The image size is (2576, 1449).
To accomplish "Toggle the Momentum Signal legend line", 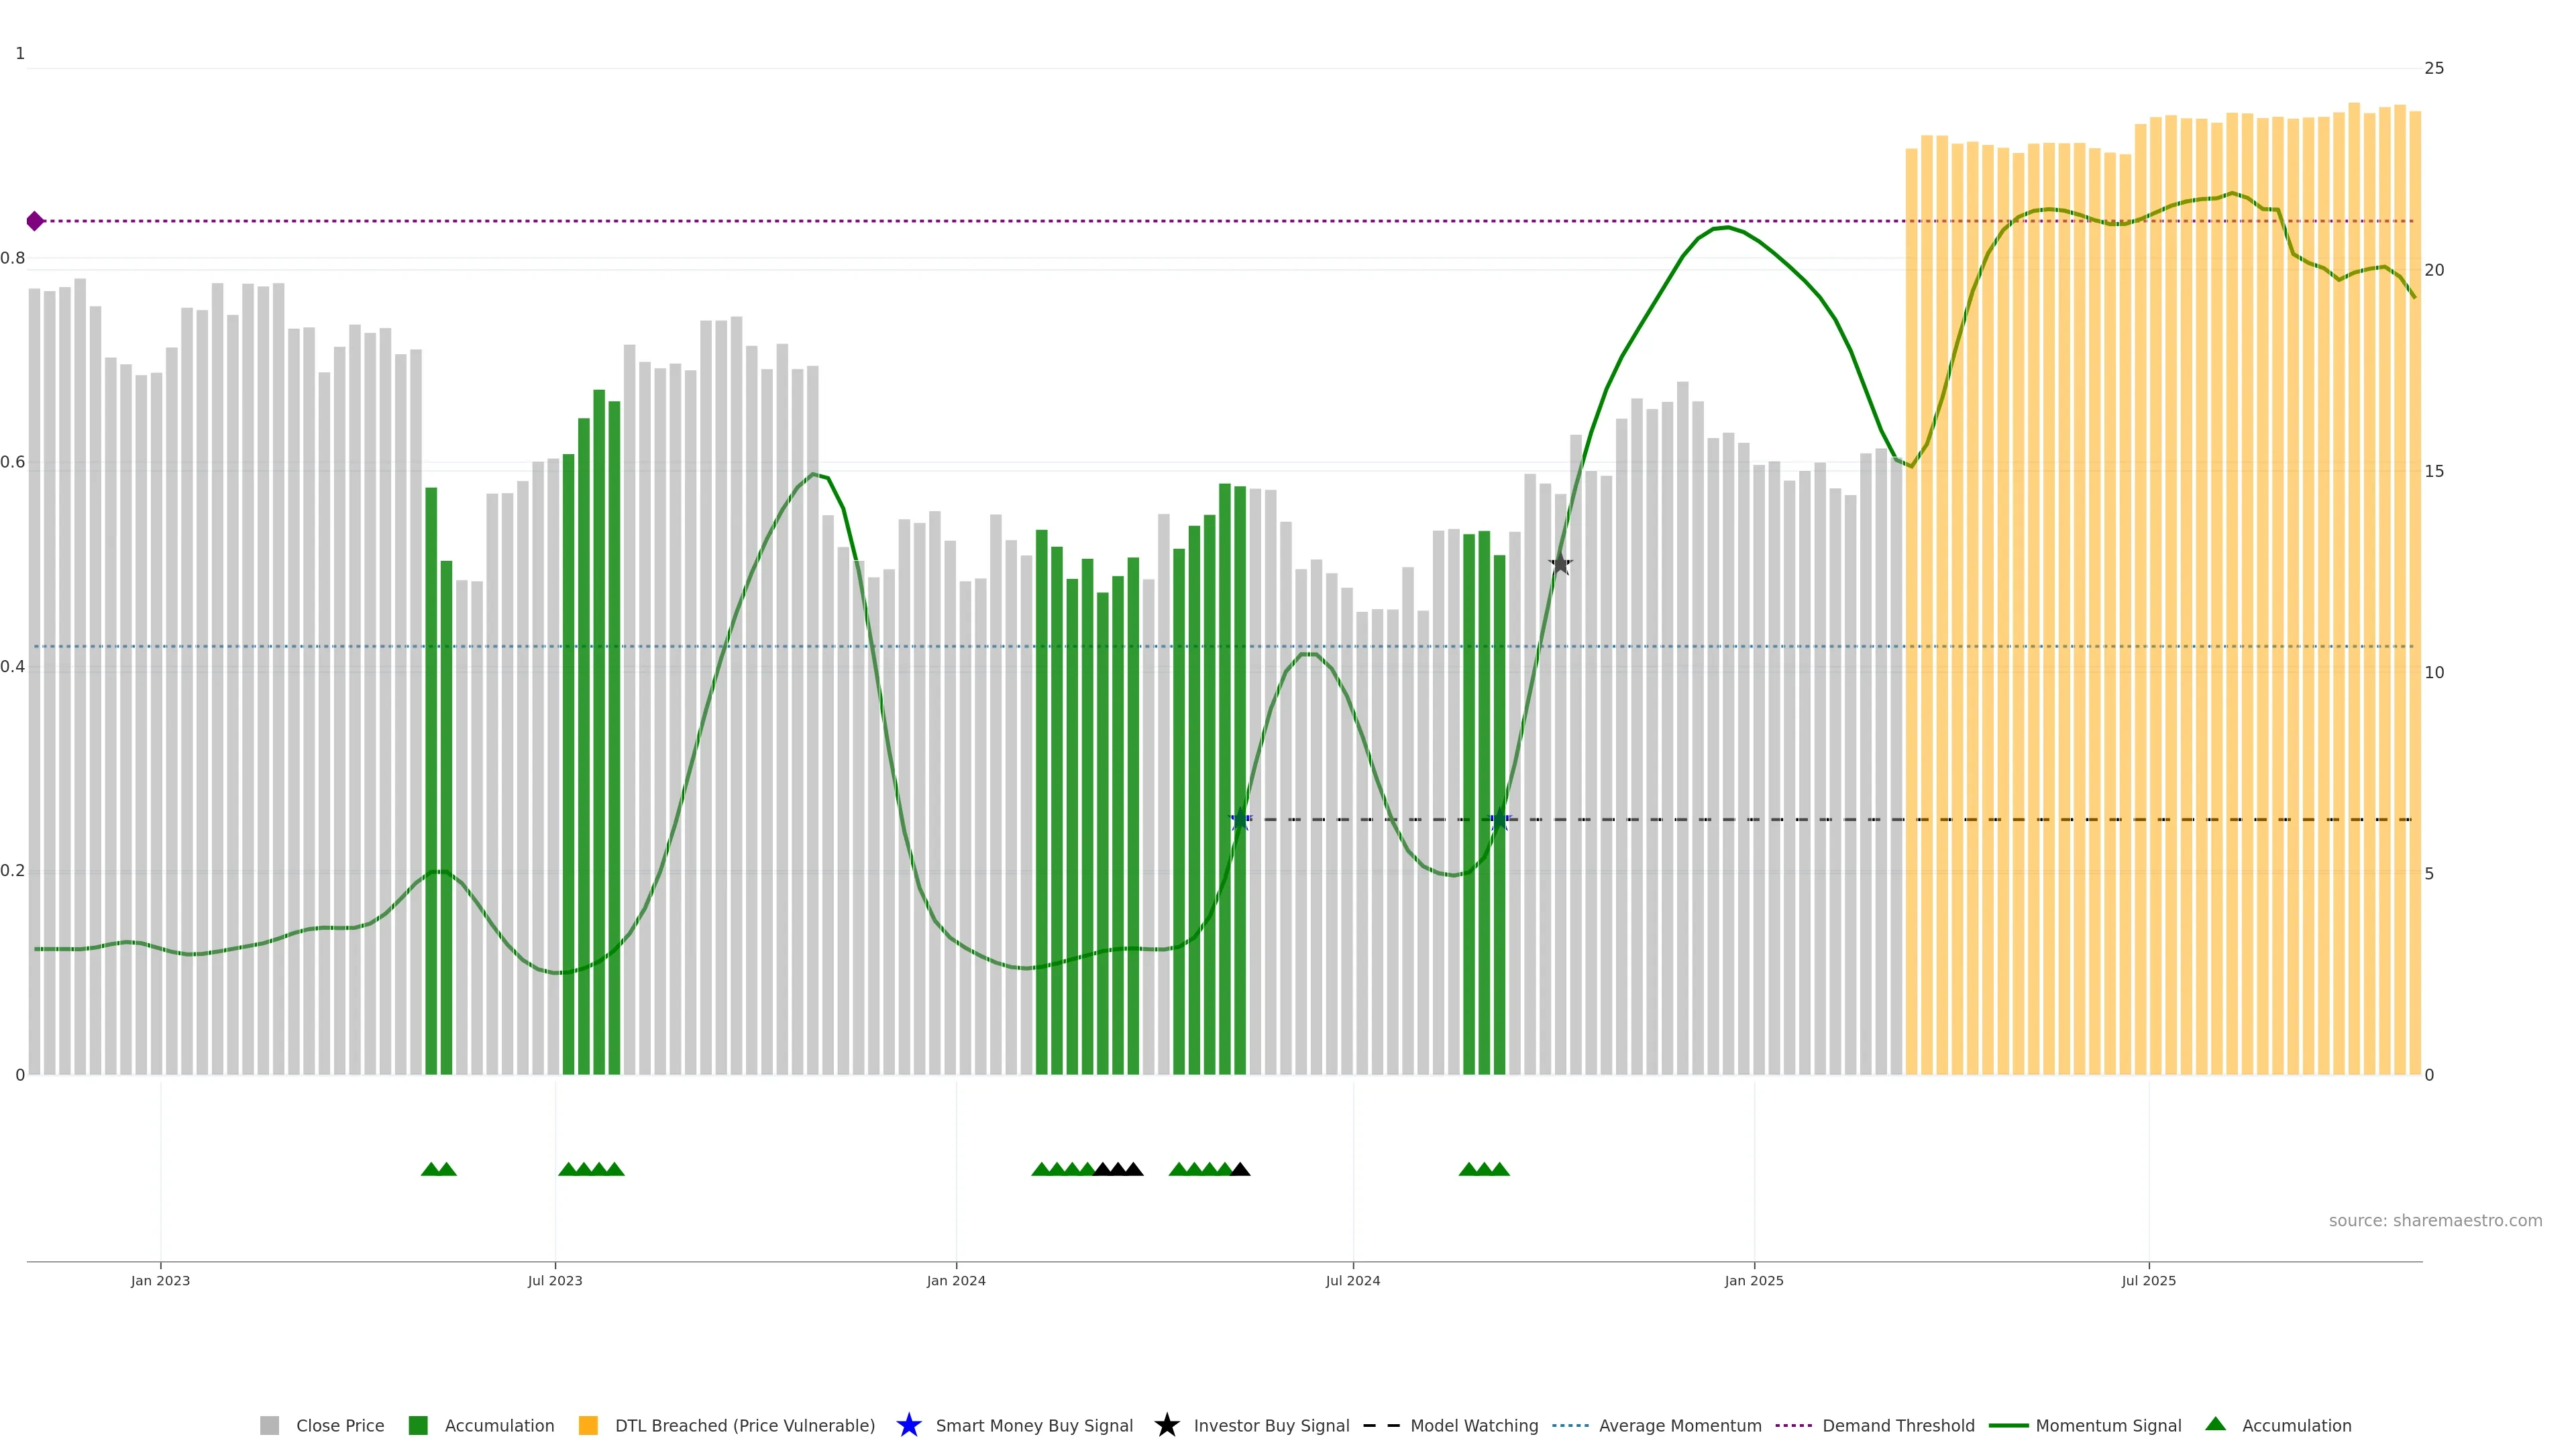I will 2107,1425.
